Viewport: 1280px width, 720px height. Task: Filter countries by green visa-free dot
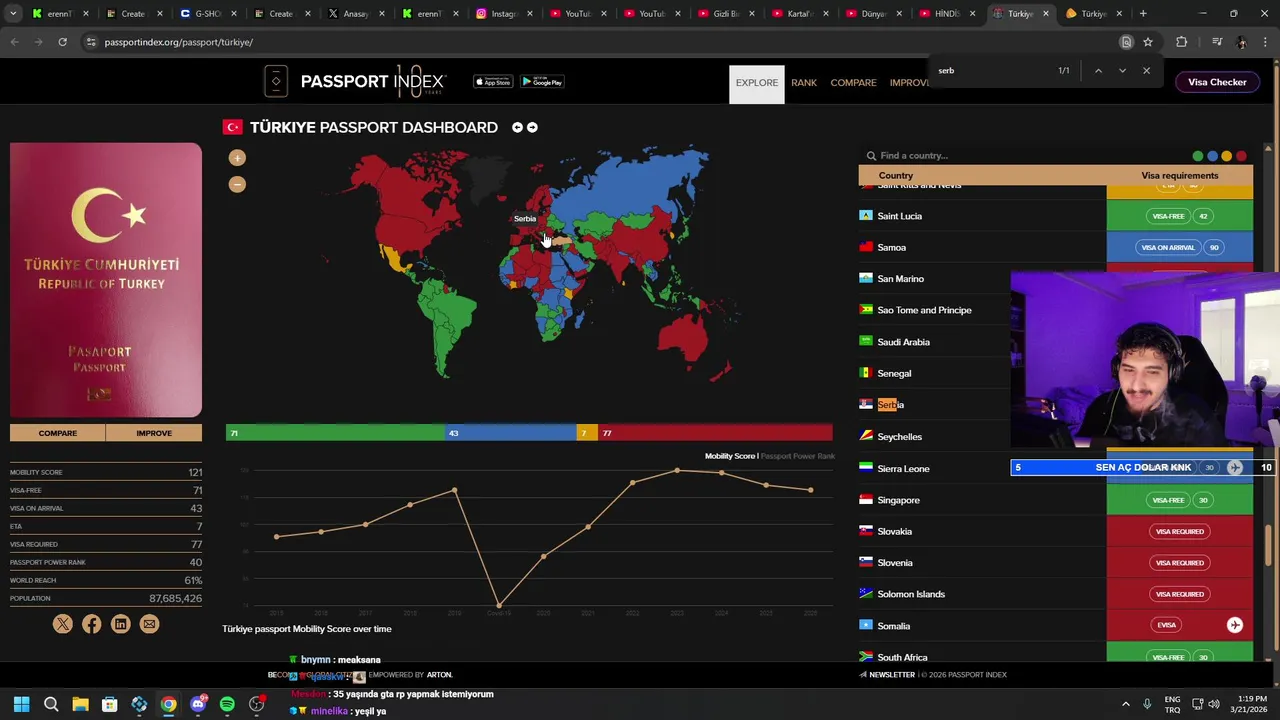pyautogui.click(x=1198, y=156)
